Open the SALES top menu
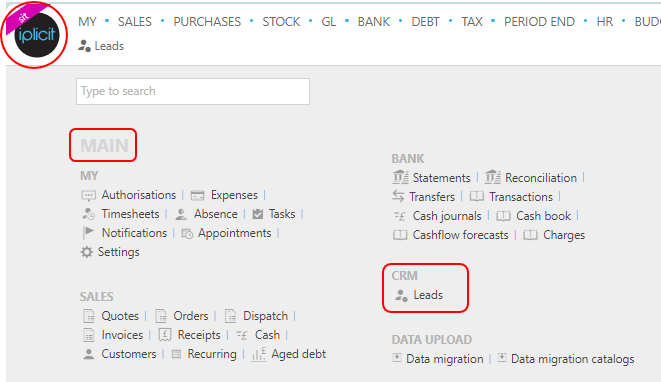 coord(134,22)
